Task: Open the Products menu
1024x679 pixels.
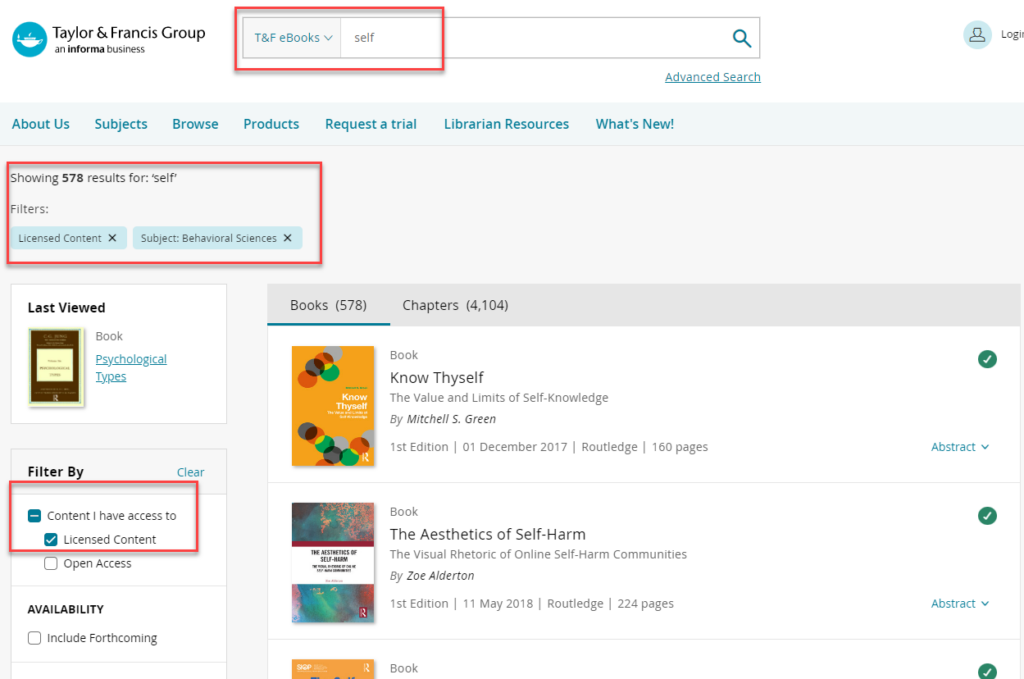Action: click(271, 124)
